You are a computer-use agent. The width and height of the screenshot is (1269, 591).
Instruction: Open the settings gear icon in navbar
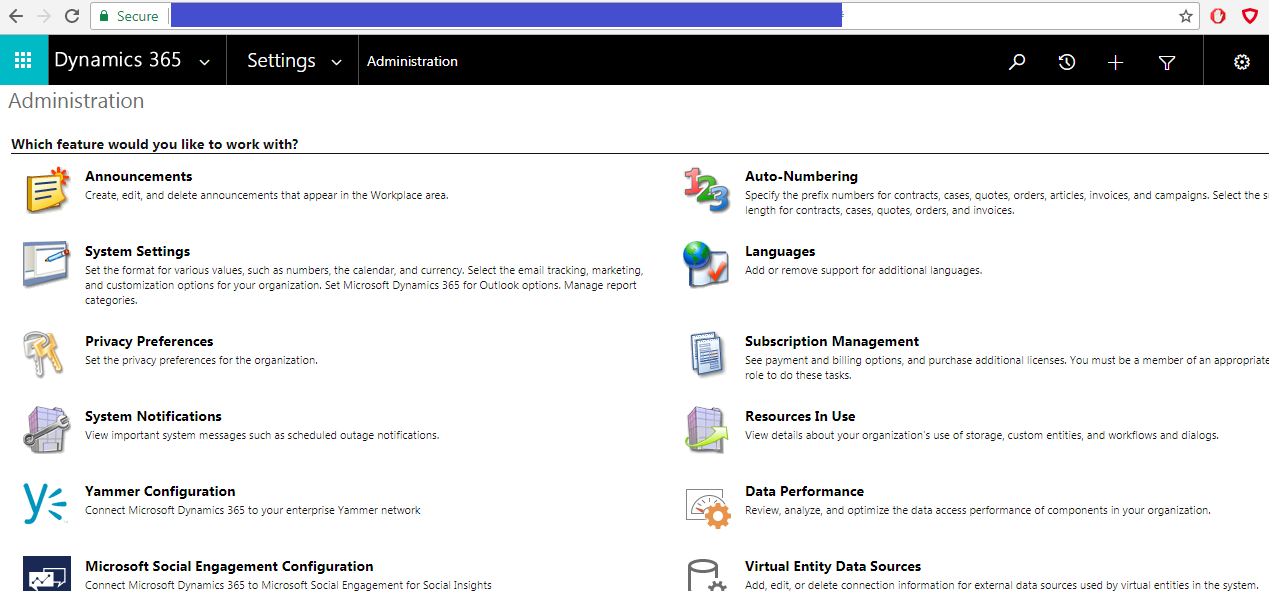(1242, 62)
